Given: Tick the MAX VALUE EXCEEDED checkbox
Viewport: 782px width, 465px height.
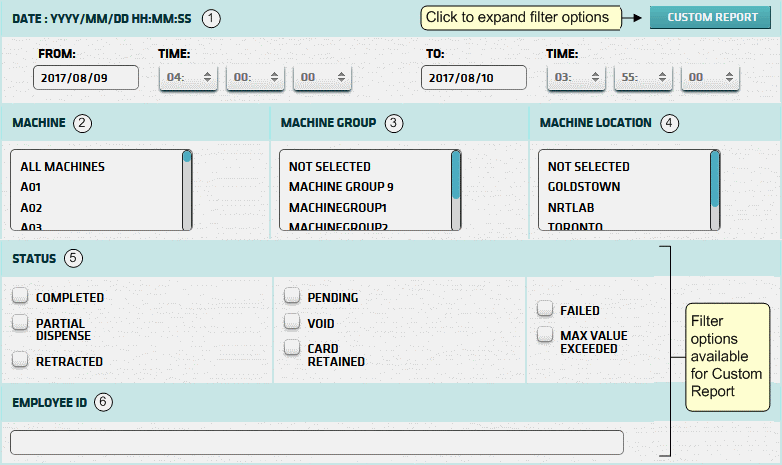Looking at the screenshot, I should (x=545, y=334).
